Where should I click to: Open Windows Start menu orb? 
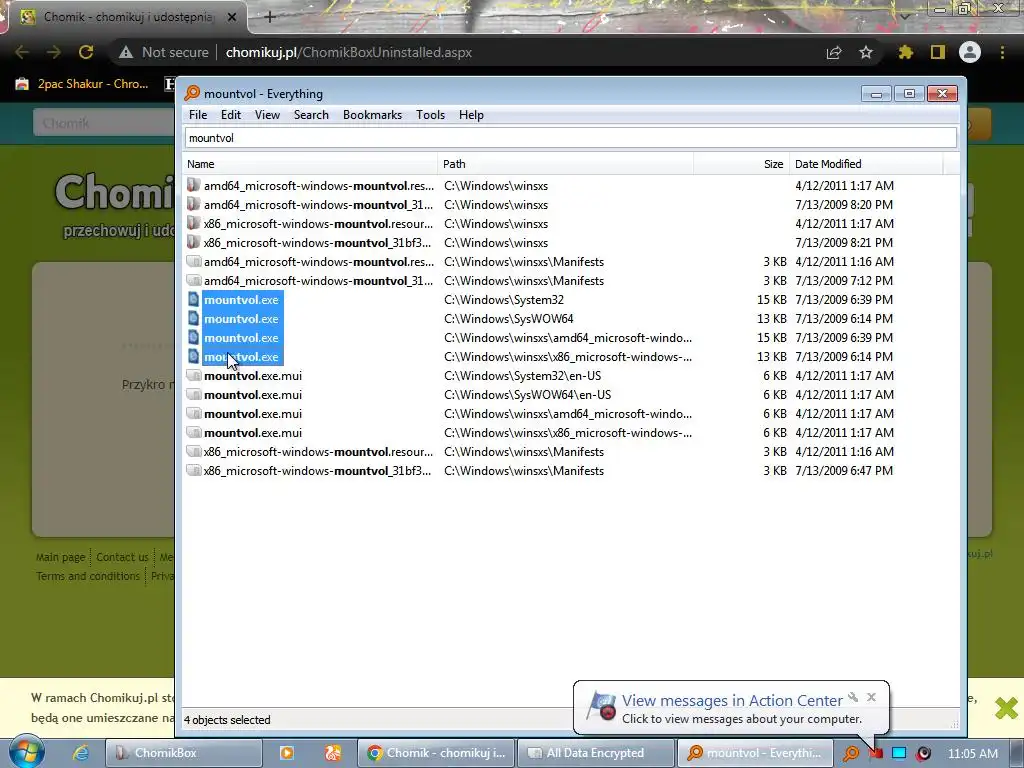coord(26,752)
